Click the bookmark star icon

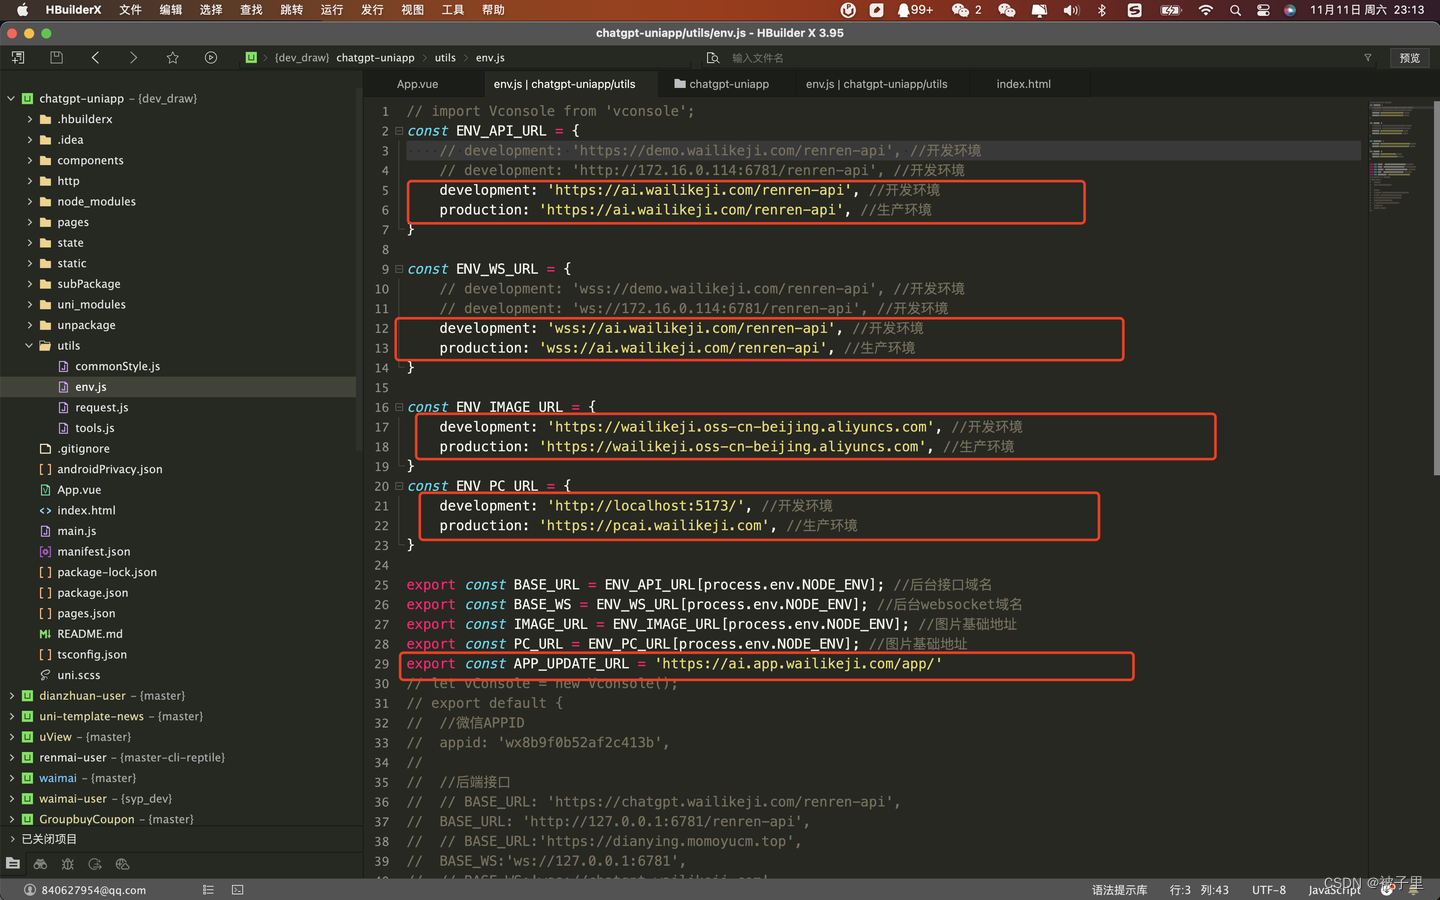pyautogui.click(x=172, y=58)
